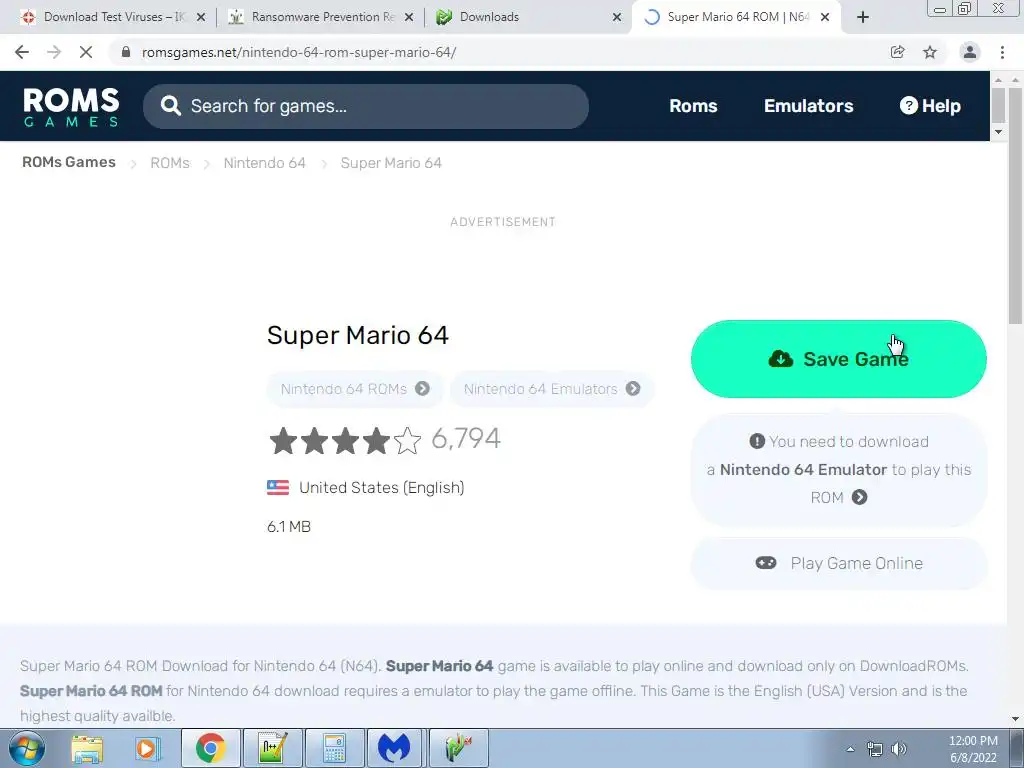Click arrow icon on Nintendo 64 Emulators tag

point(633,389)
